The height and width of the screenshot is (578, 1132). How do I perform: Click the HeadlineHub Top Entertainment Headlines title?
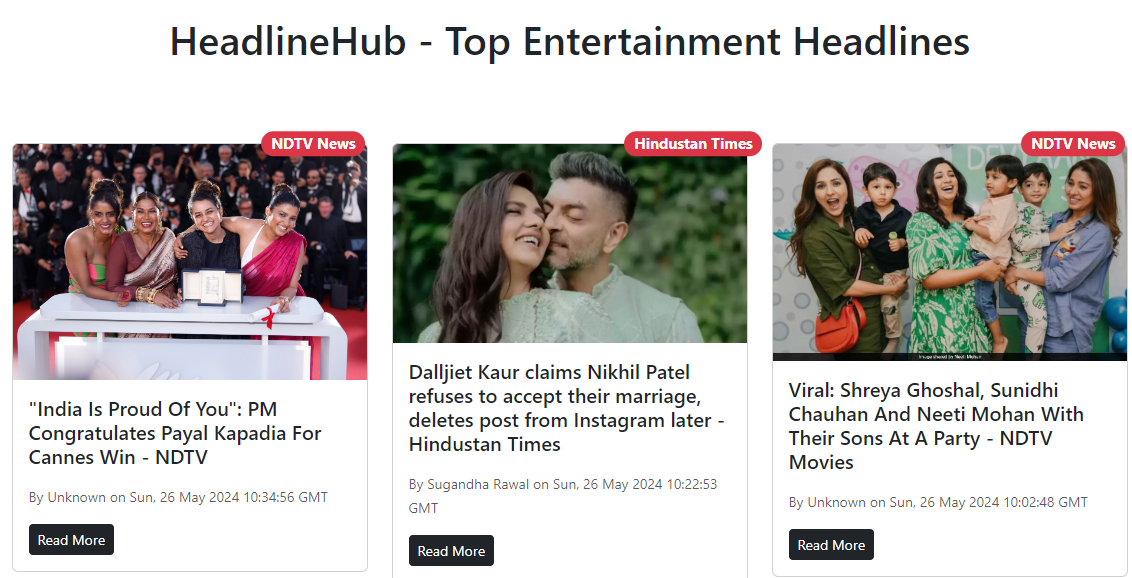point(570,41)
